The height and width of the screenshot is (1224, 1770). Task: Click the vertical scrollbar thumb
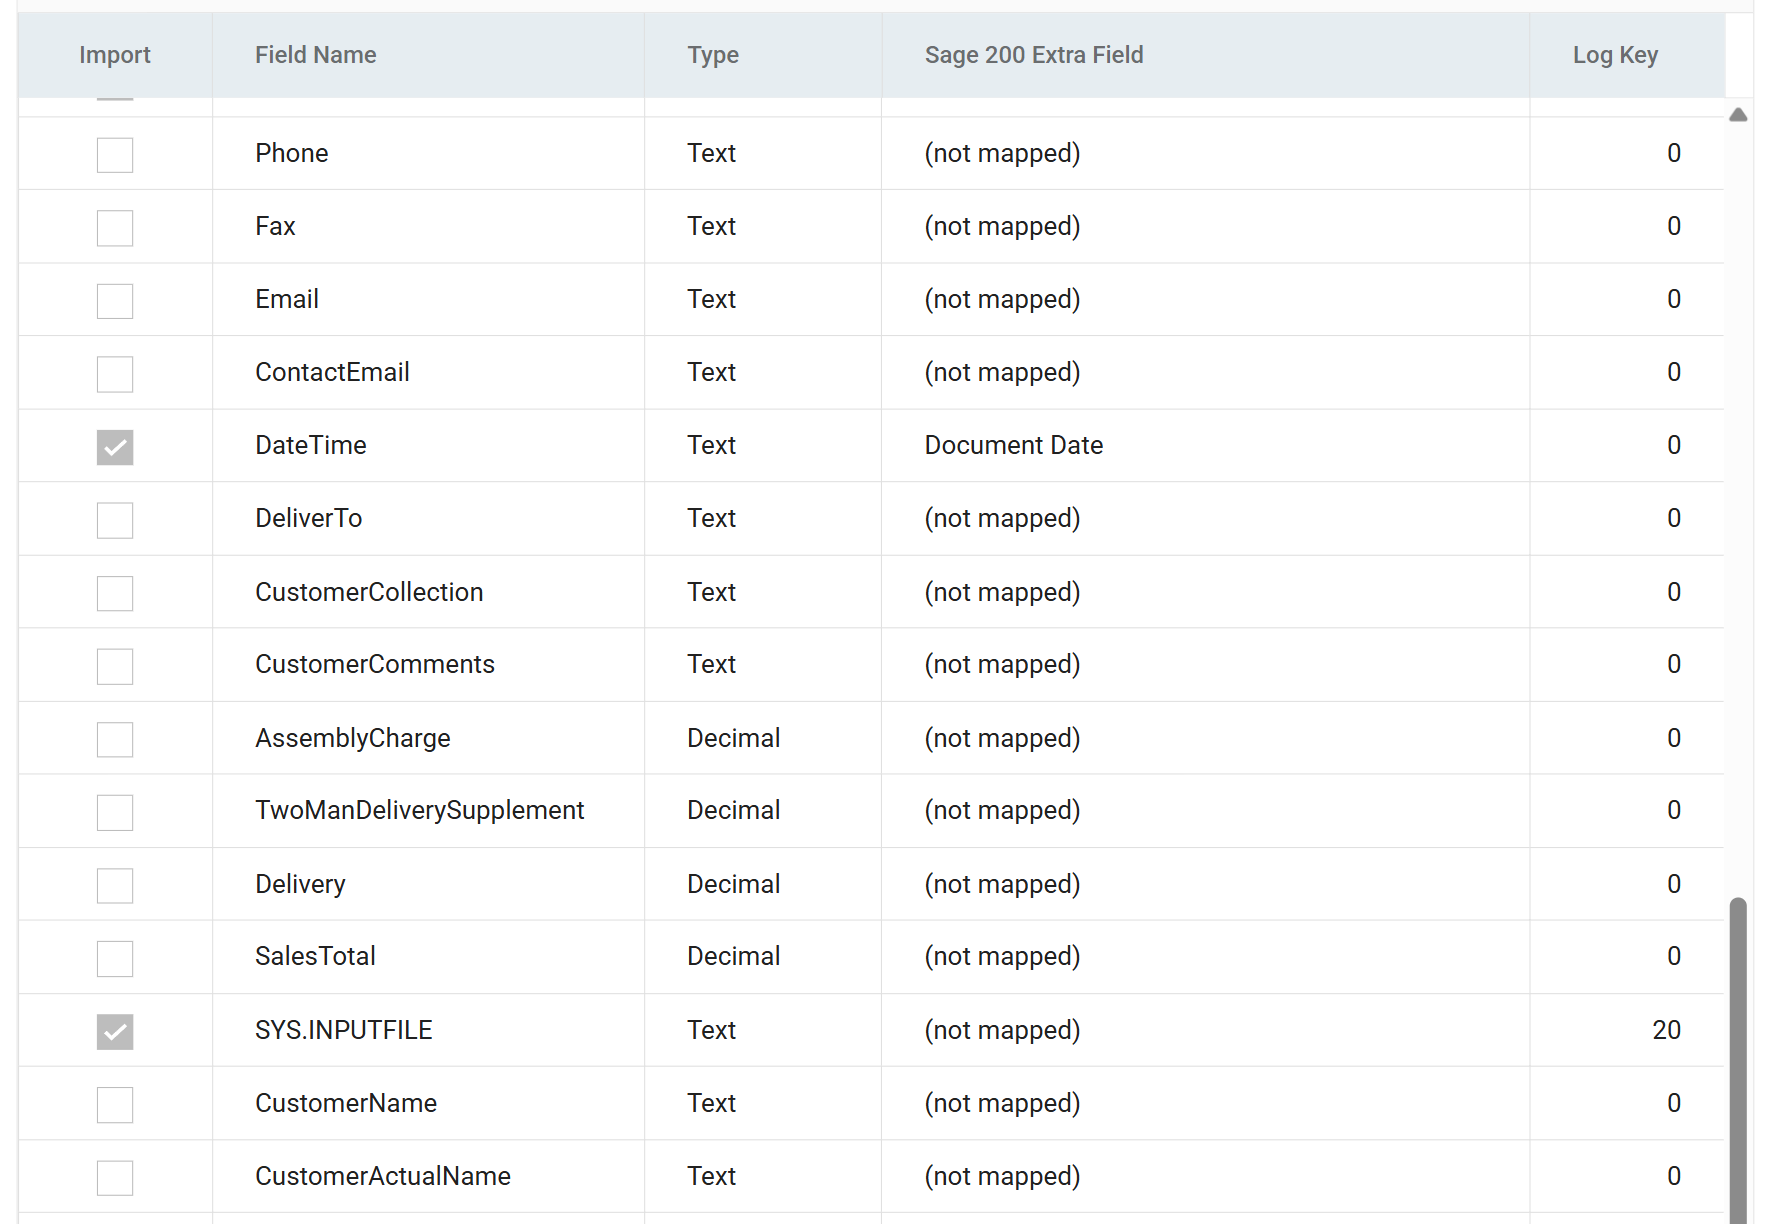1738,1060
